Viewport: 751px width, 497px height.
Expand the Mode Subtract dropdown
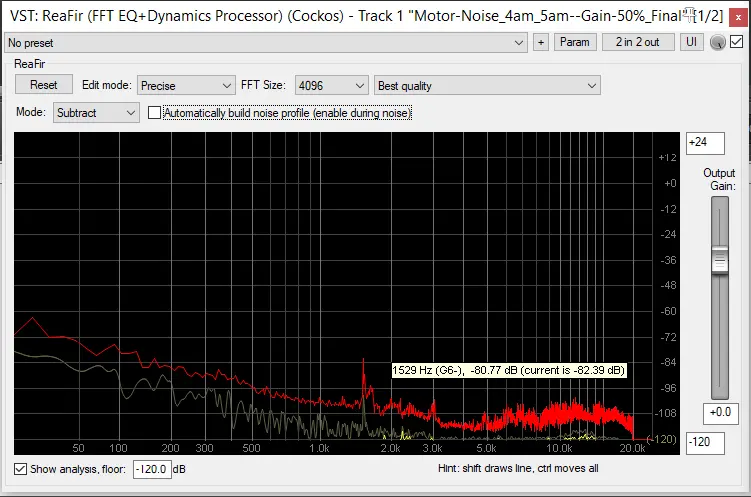coord(96,113)
